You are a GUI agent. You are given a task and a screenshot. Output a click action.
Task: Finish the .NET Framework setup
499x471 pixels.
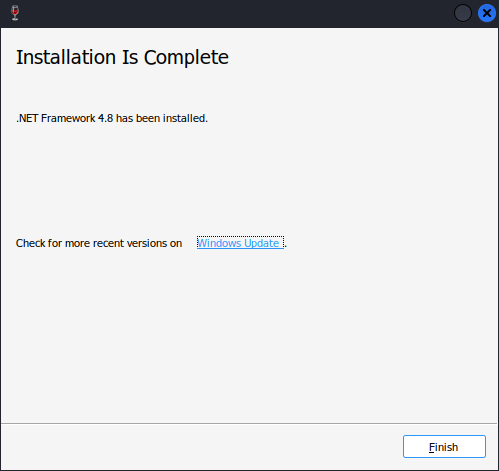click(444, 447)
